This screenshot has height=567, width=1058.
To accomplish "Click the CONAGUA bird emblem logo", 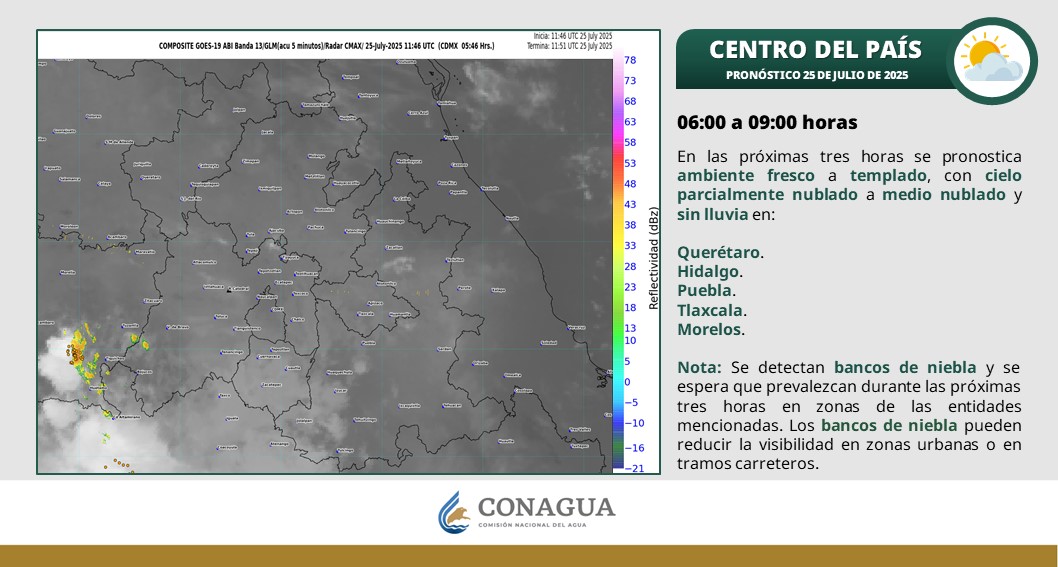I will 454,512.
